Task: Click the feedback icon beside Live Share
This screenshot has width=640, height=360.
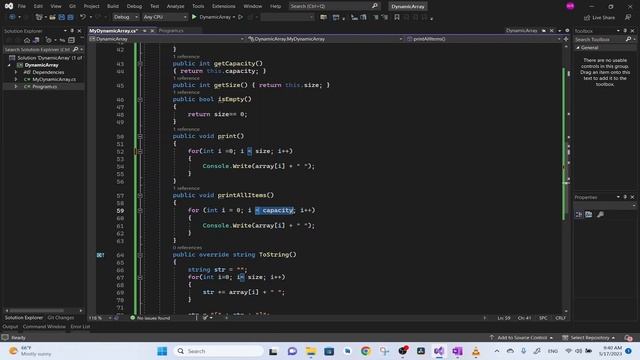Action: click(x=628, y=17)
